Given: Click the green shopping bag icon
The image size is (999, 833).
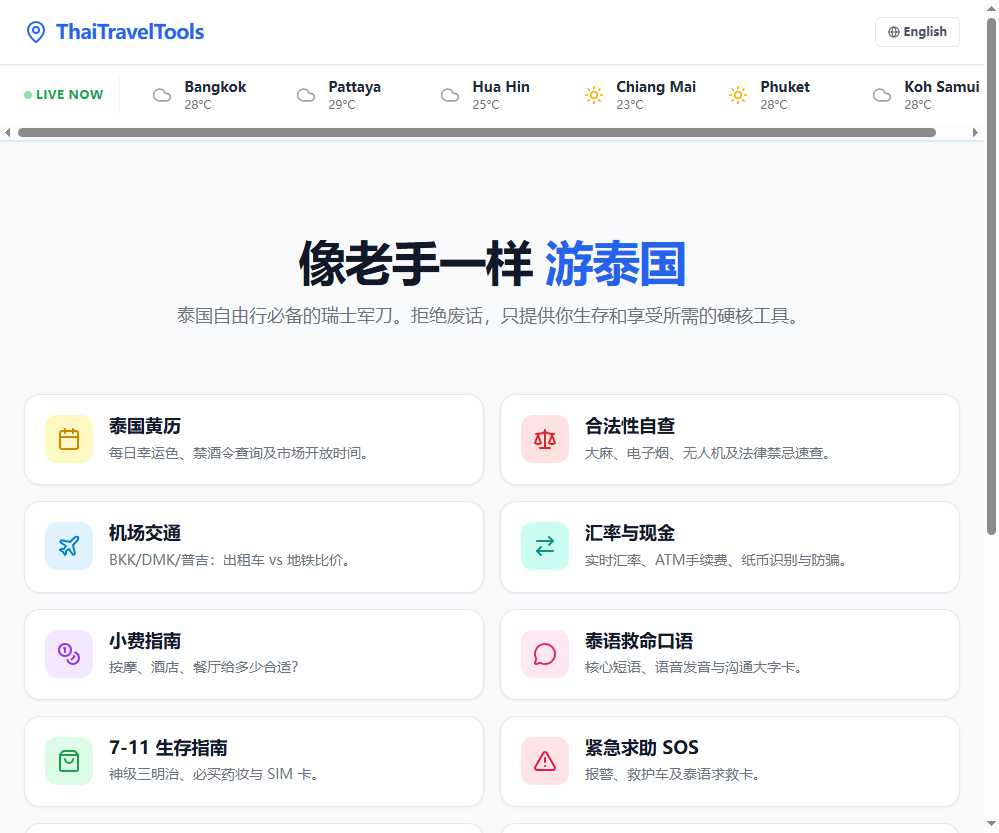Looking at the screenshot, I should pos(69,761).
